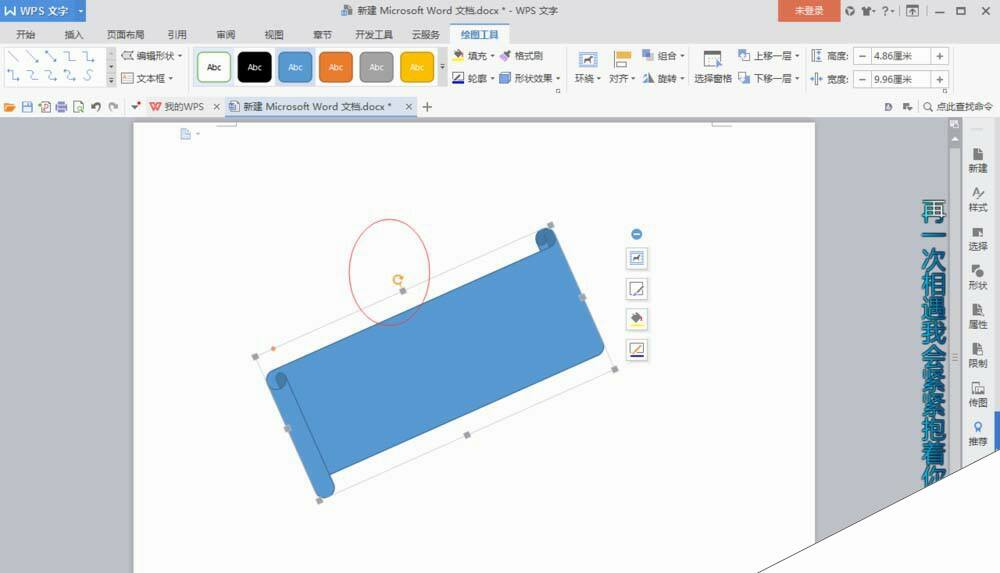This screenshot has width=1000, height=573.
Task: Click the rotation handle above the shape
Action: coord(397,279)
